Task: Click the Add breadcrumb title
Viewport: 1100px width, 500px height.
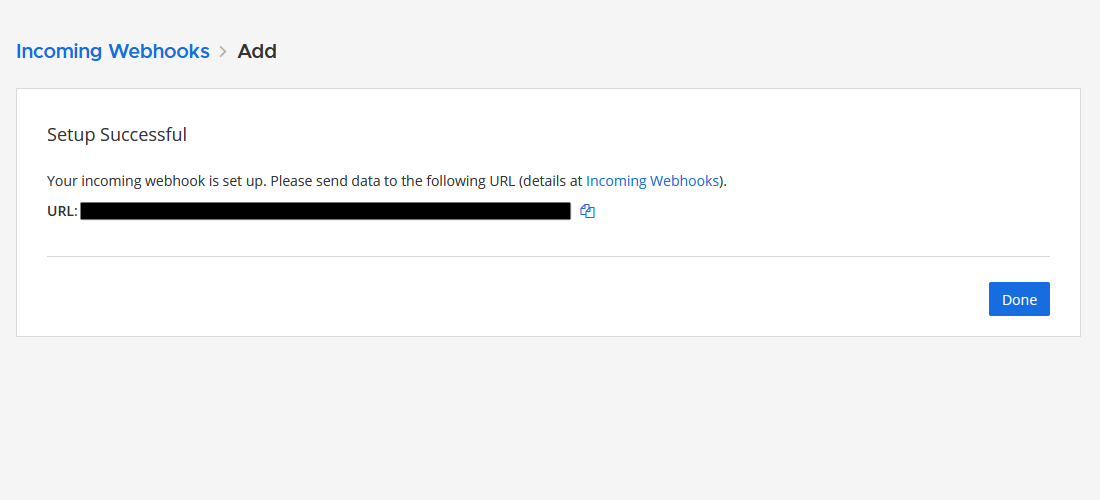Action: pyautogui.click(x=257, y=51)
